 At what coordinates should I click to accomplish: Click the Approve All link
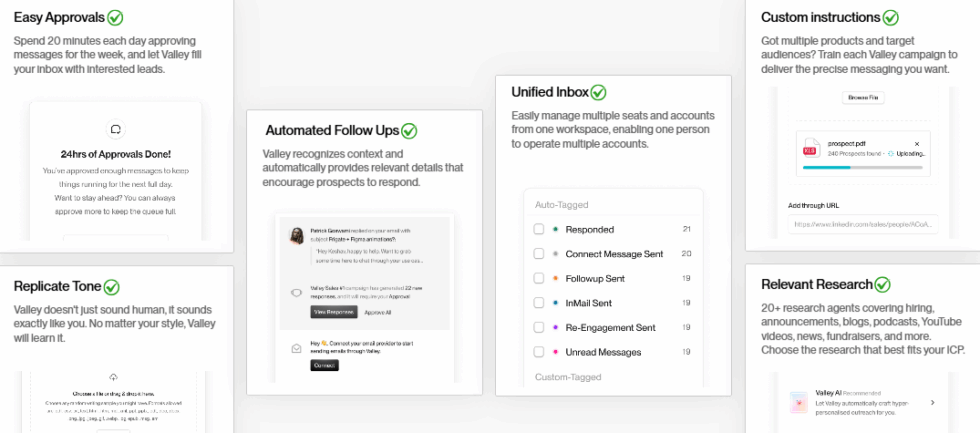377,312
